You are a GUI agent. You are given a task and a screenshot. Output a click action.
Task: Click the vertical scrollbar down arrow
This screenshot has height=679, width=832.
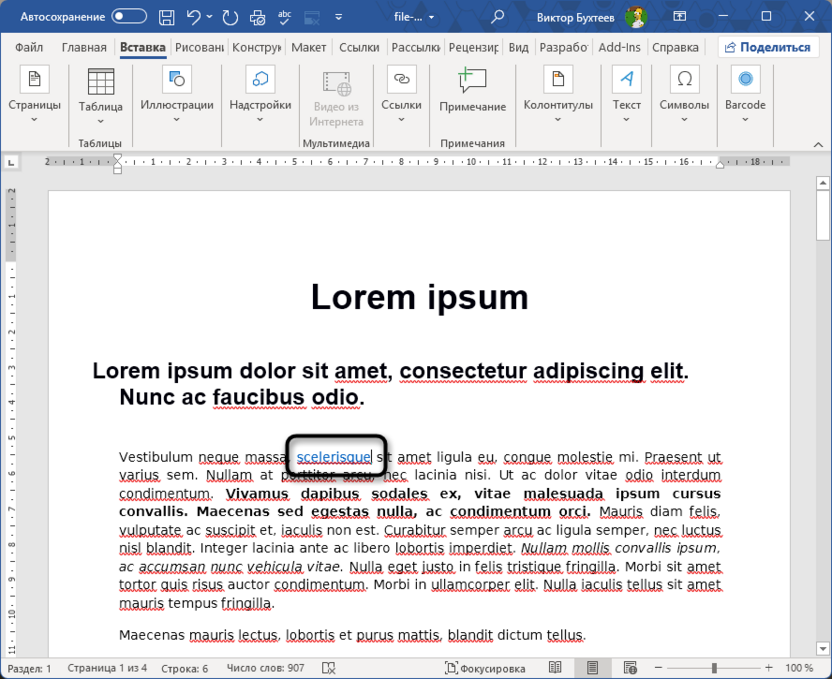coord(822,648)
